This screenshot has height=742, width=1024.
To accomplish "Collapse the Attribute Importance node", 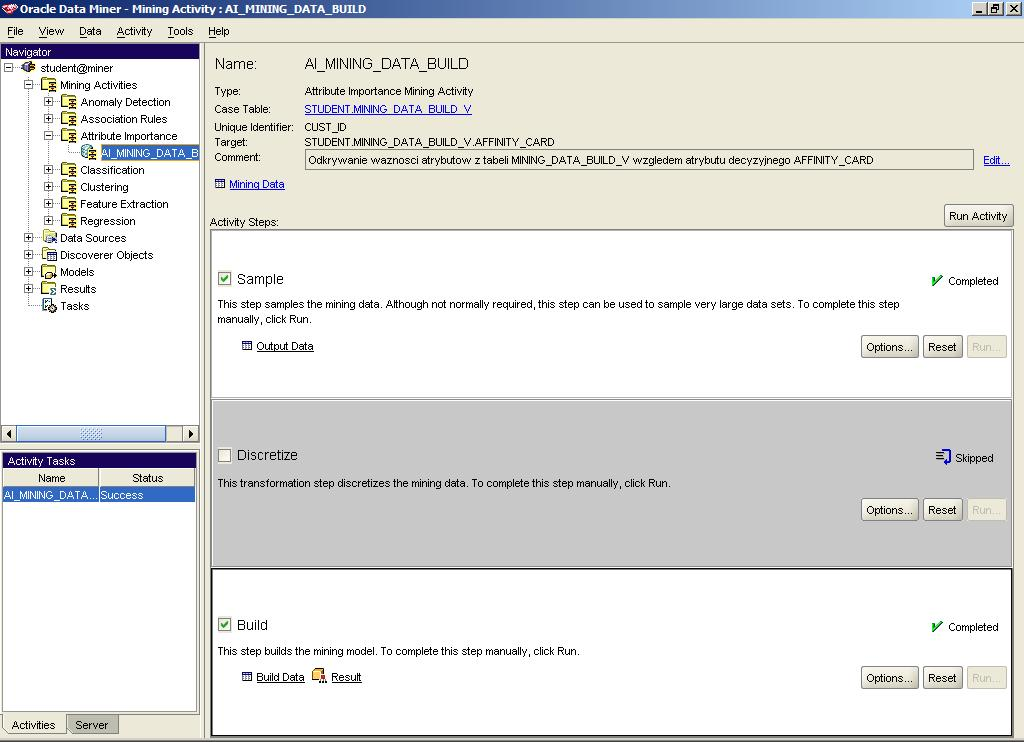I will (49, 135).
